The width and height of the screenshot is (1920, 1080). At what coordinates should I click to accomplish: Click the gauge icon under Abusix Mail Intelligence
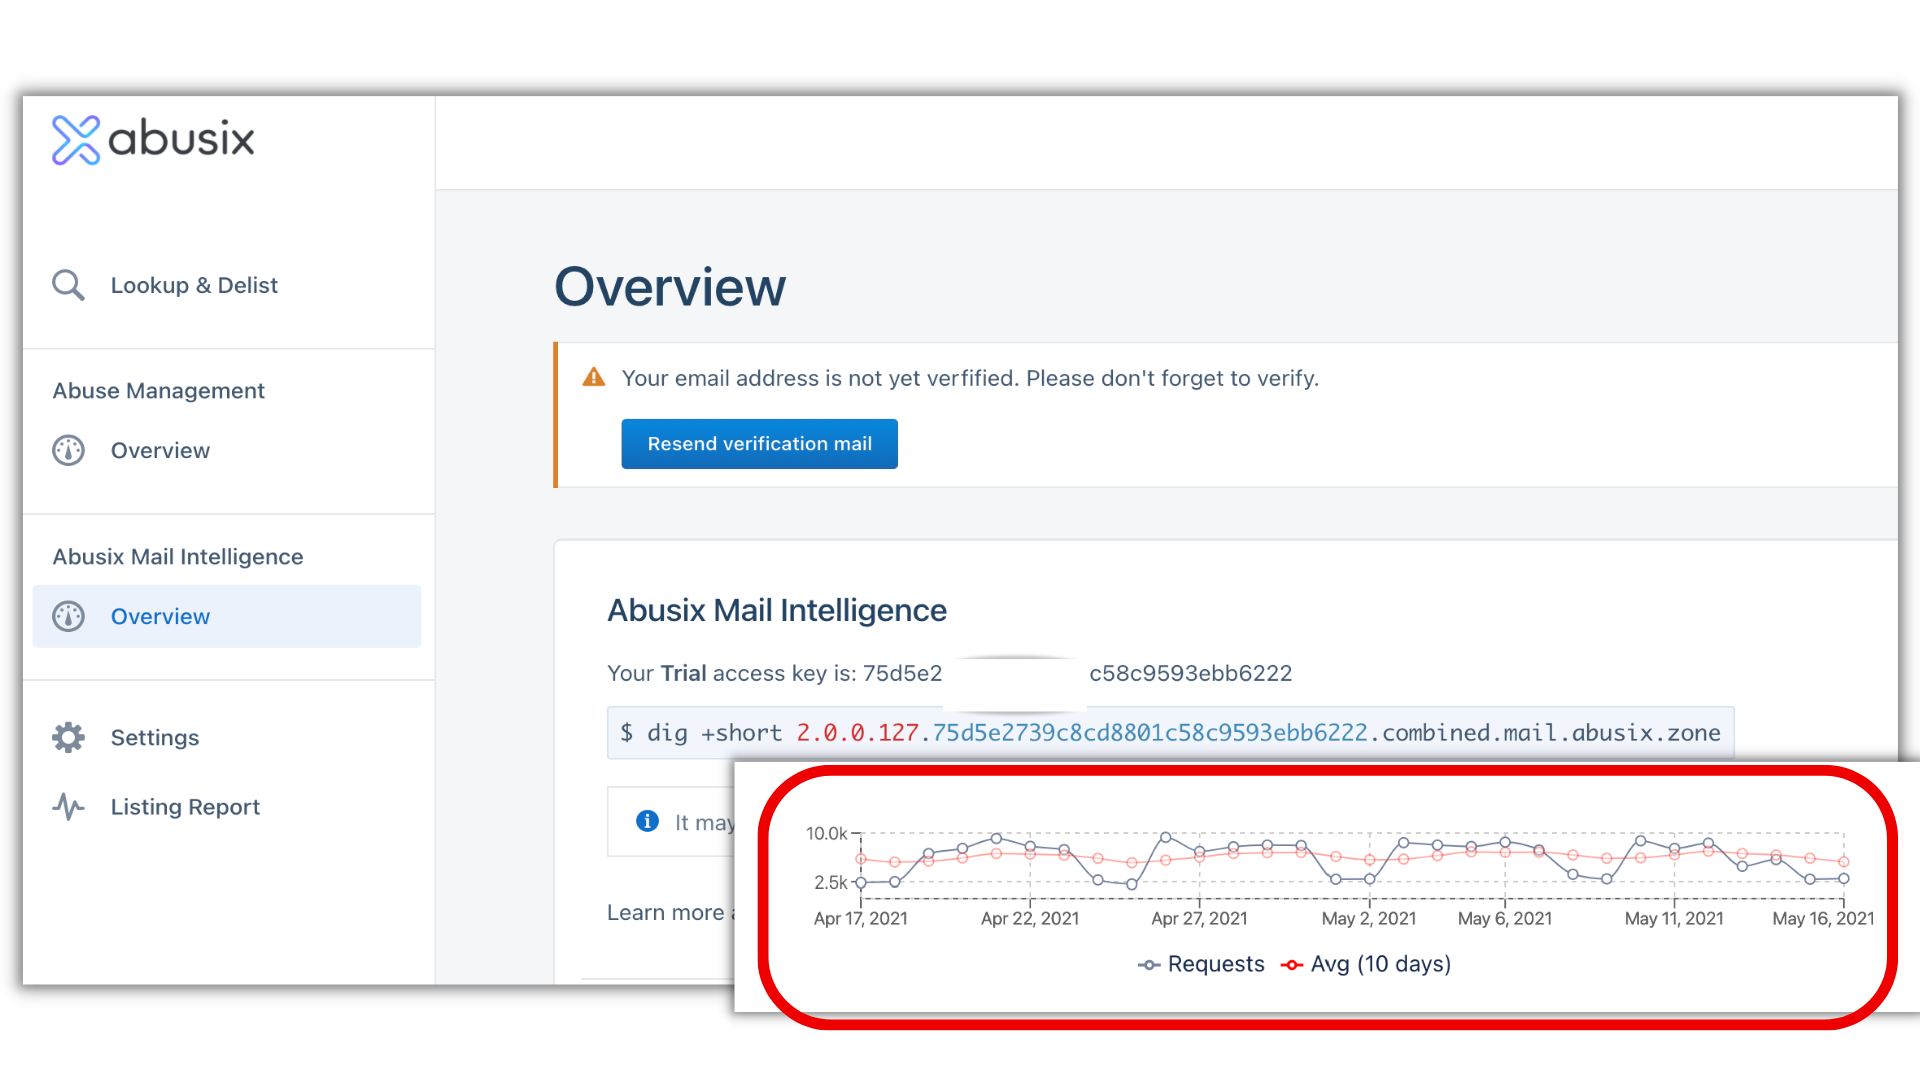click(x=67, y=616)
